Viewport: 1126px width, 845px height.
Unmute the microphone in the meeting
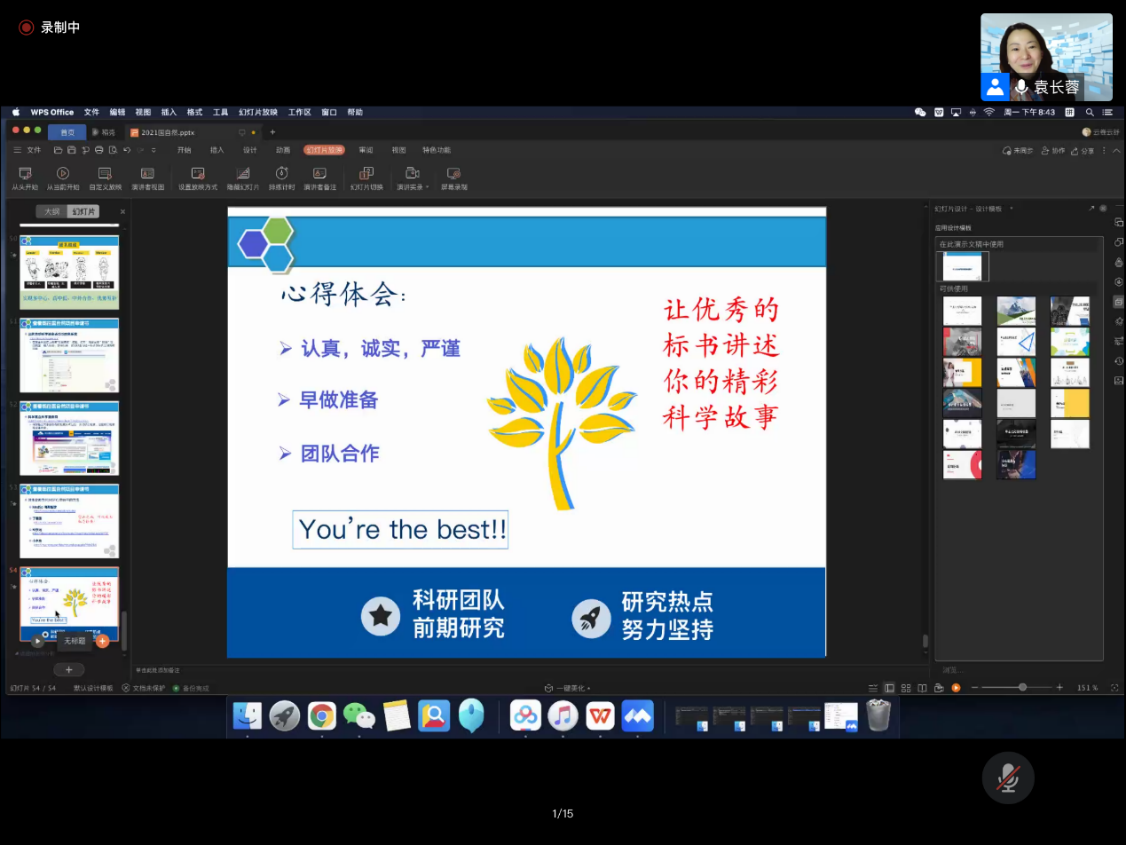[1008, 778]
